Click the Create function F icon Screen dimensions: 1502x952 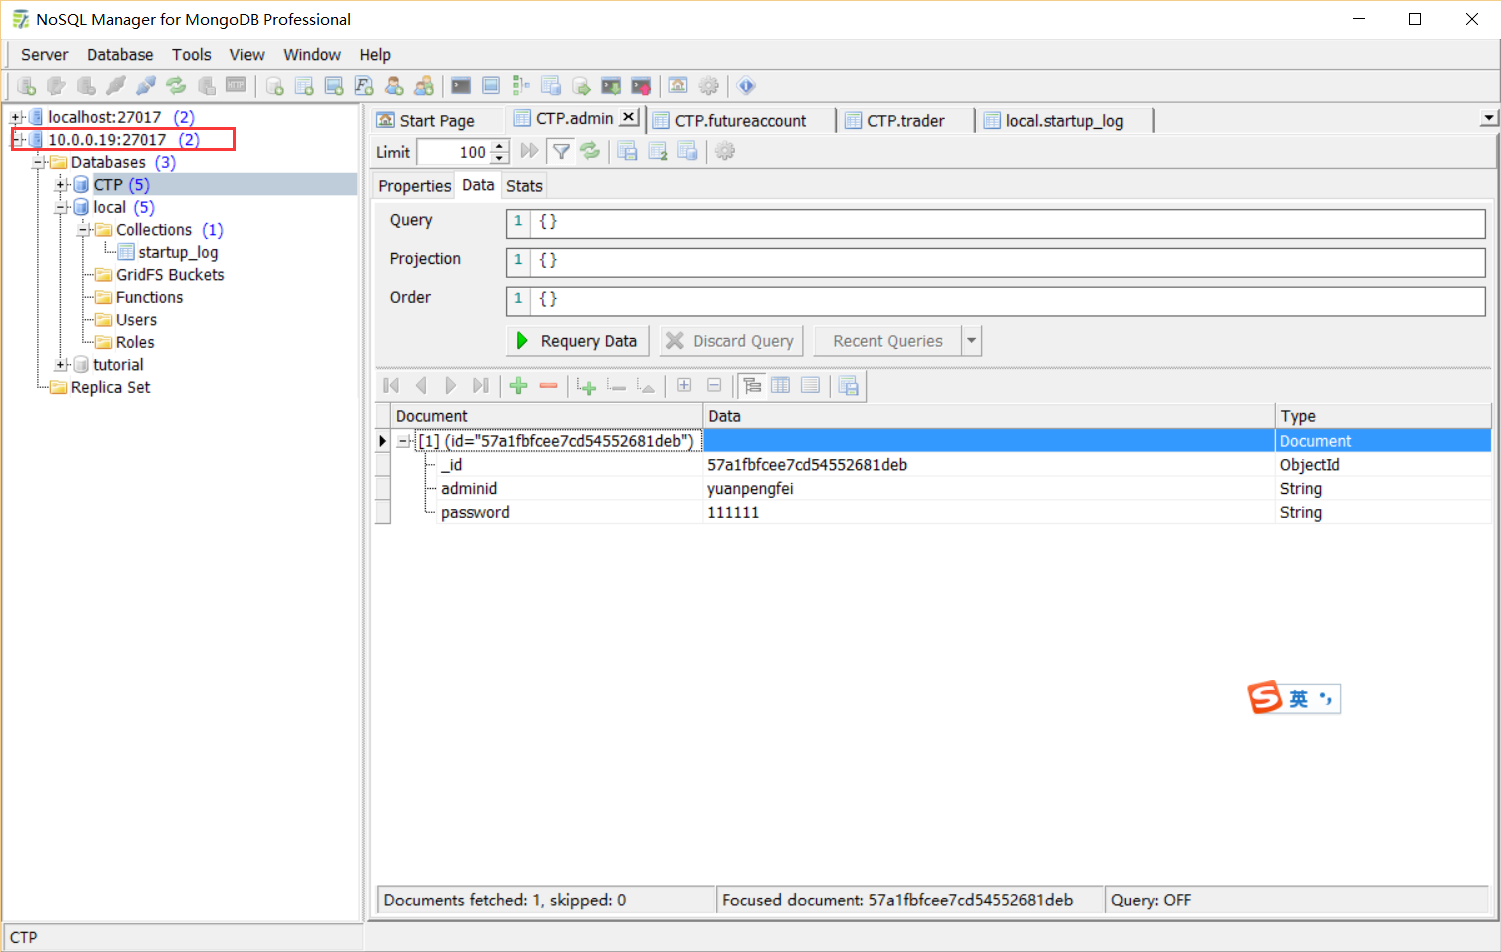tap(364, 86)
